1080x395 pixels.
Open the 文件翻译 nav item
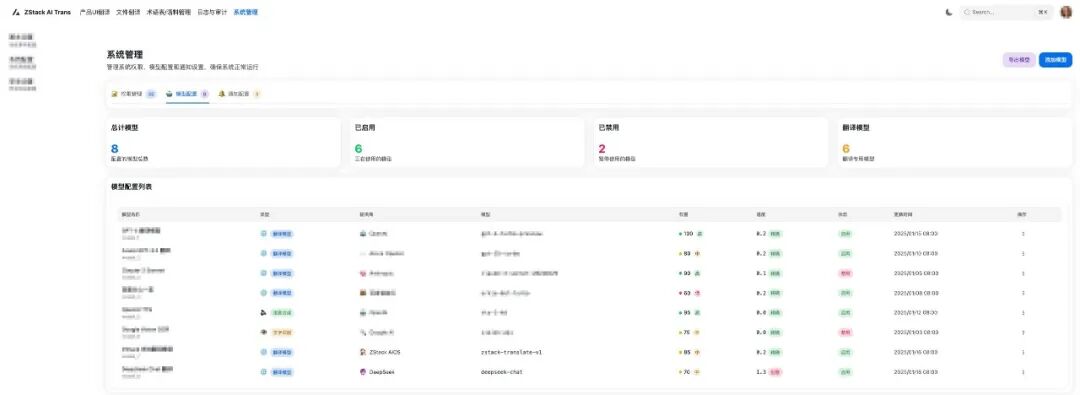coord(128,12)
